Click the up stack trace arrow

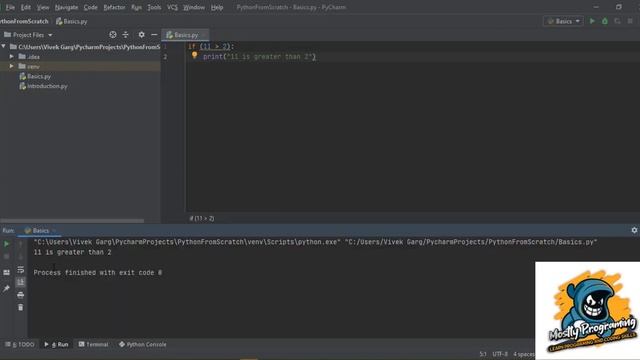point(20,244)
